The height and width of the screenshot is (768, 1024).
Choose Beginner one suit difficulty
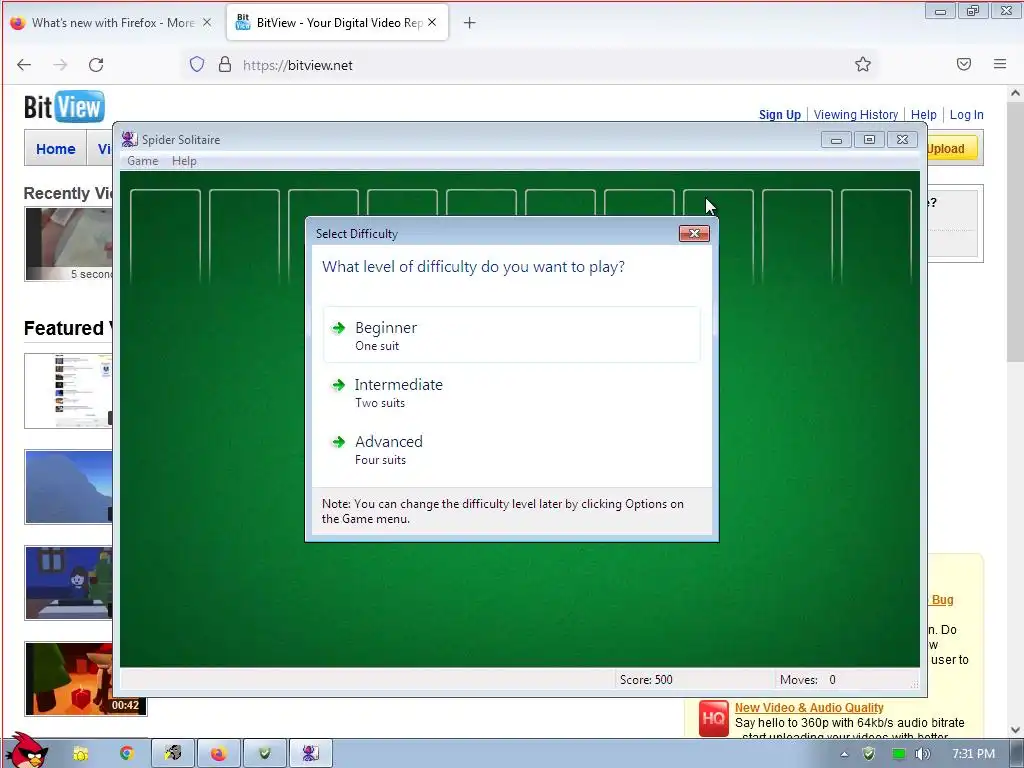(511, 335)
